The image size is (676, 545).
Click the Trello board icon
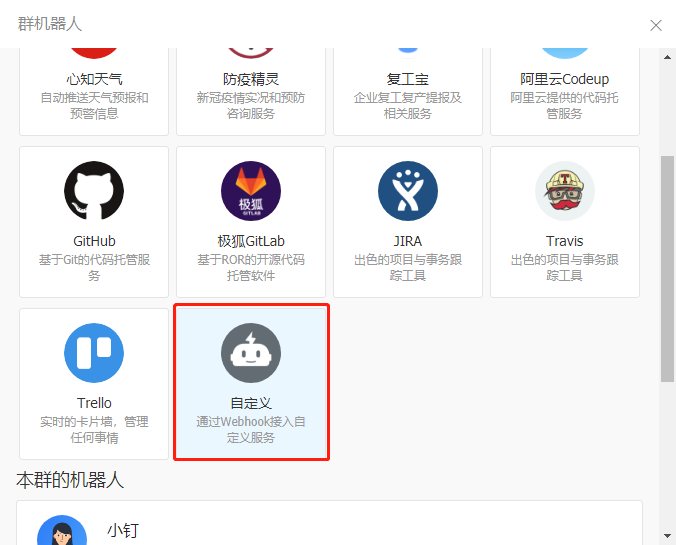[x=94, y=353]
